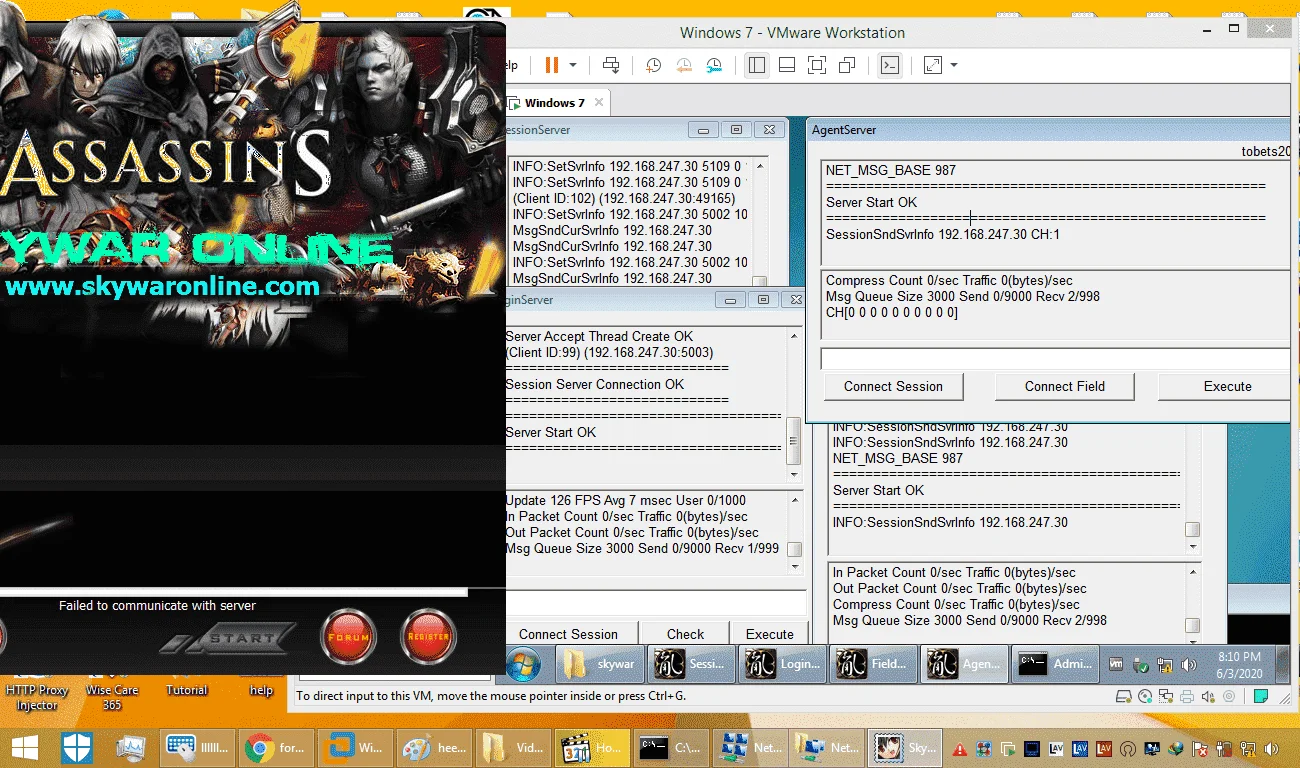Switch to Sky... game launcher taskbar item

coord(907,747)
